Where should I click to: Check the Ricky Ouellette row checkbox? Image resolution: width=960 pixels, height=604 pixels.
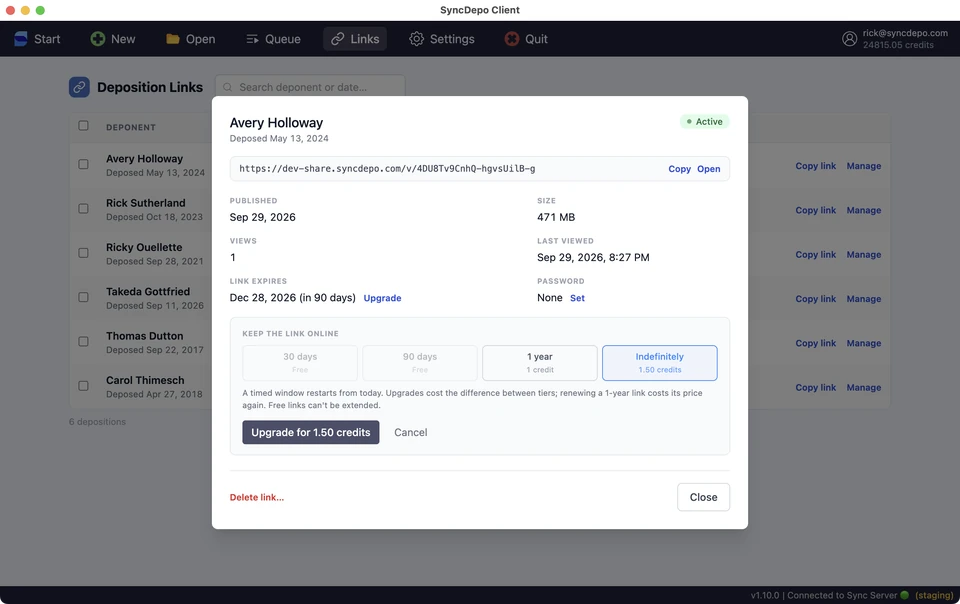[x=83, y=253]
